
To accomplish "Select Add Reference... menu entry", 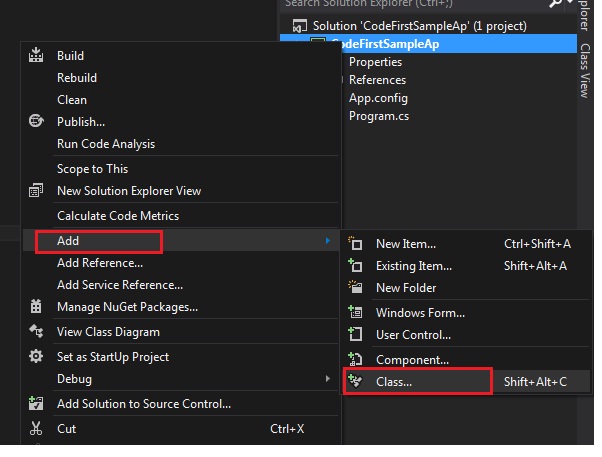I will 100,263.
